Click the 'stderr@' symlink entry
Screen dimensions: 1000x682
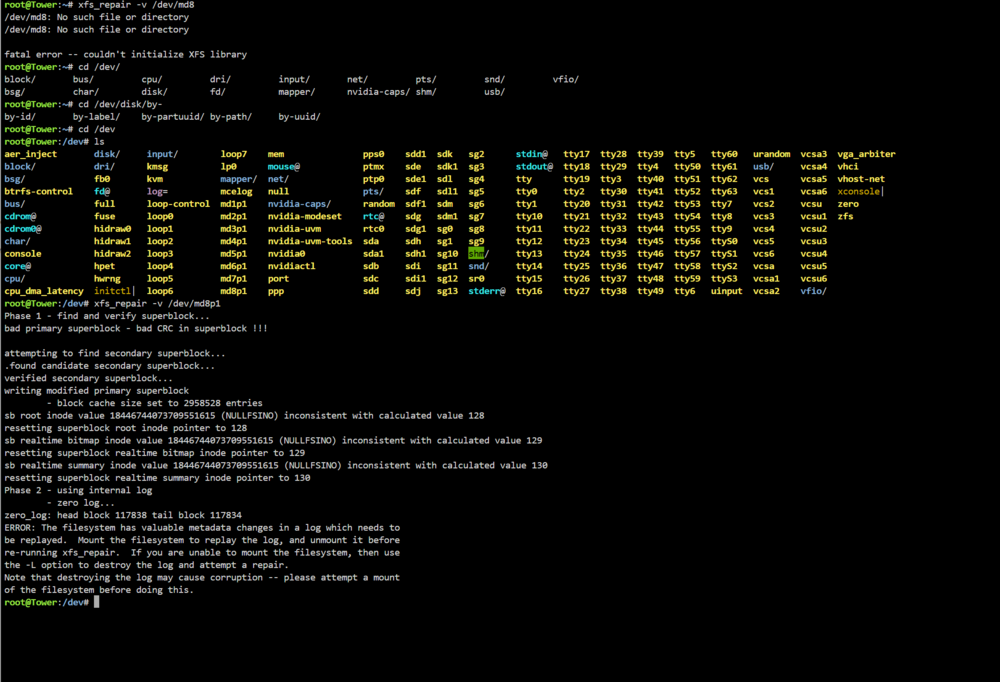[487, 291]
